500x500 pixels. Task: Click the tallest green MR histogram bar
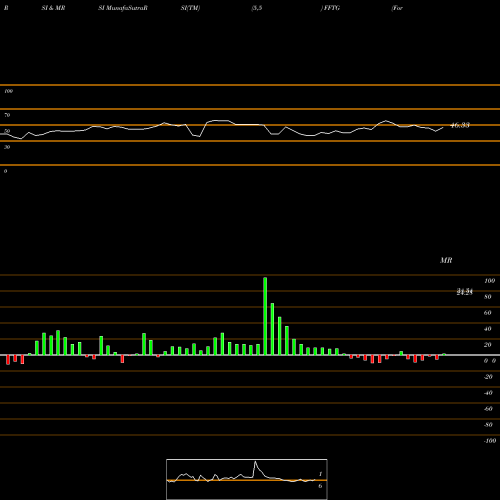(x=265, y=316)
